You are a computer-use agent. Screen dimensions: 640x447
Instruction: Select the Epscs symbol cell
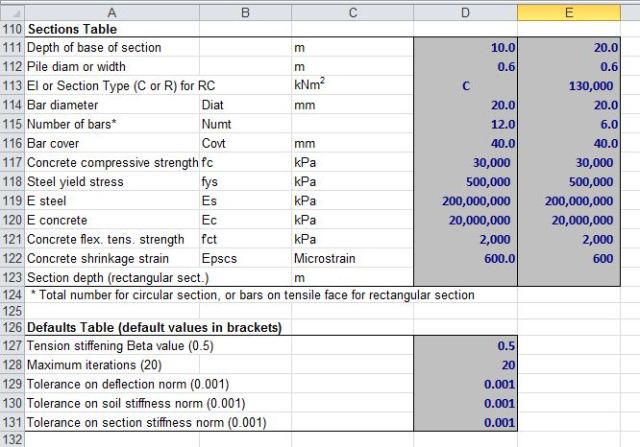[x=243, y=257]
